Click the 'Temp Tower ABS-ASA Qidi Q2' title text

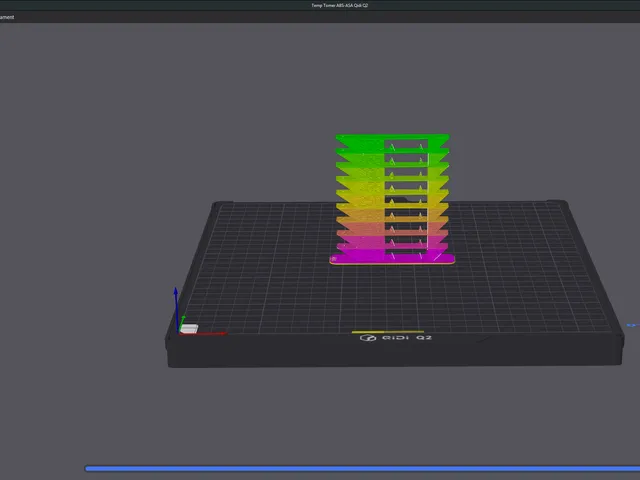[x=340, y=5]
